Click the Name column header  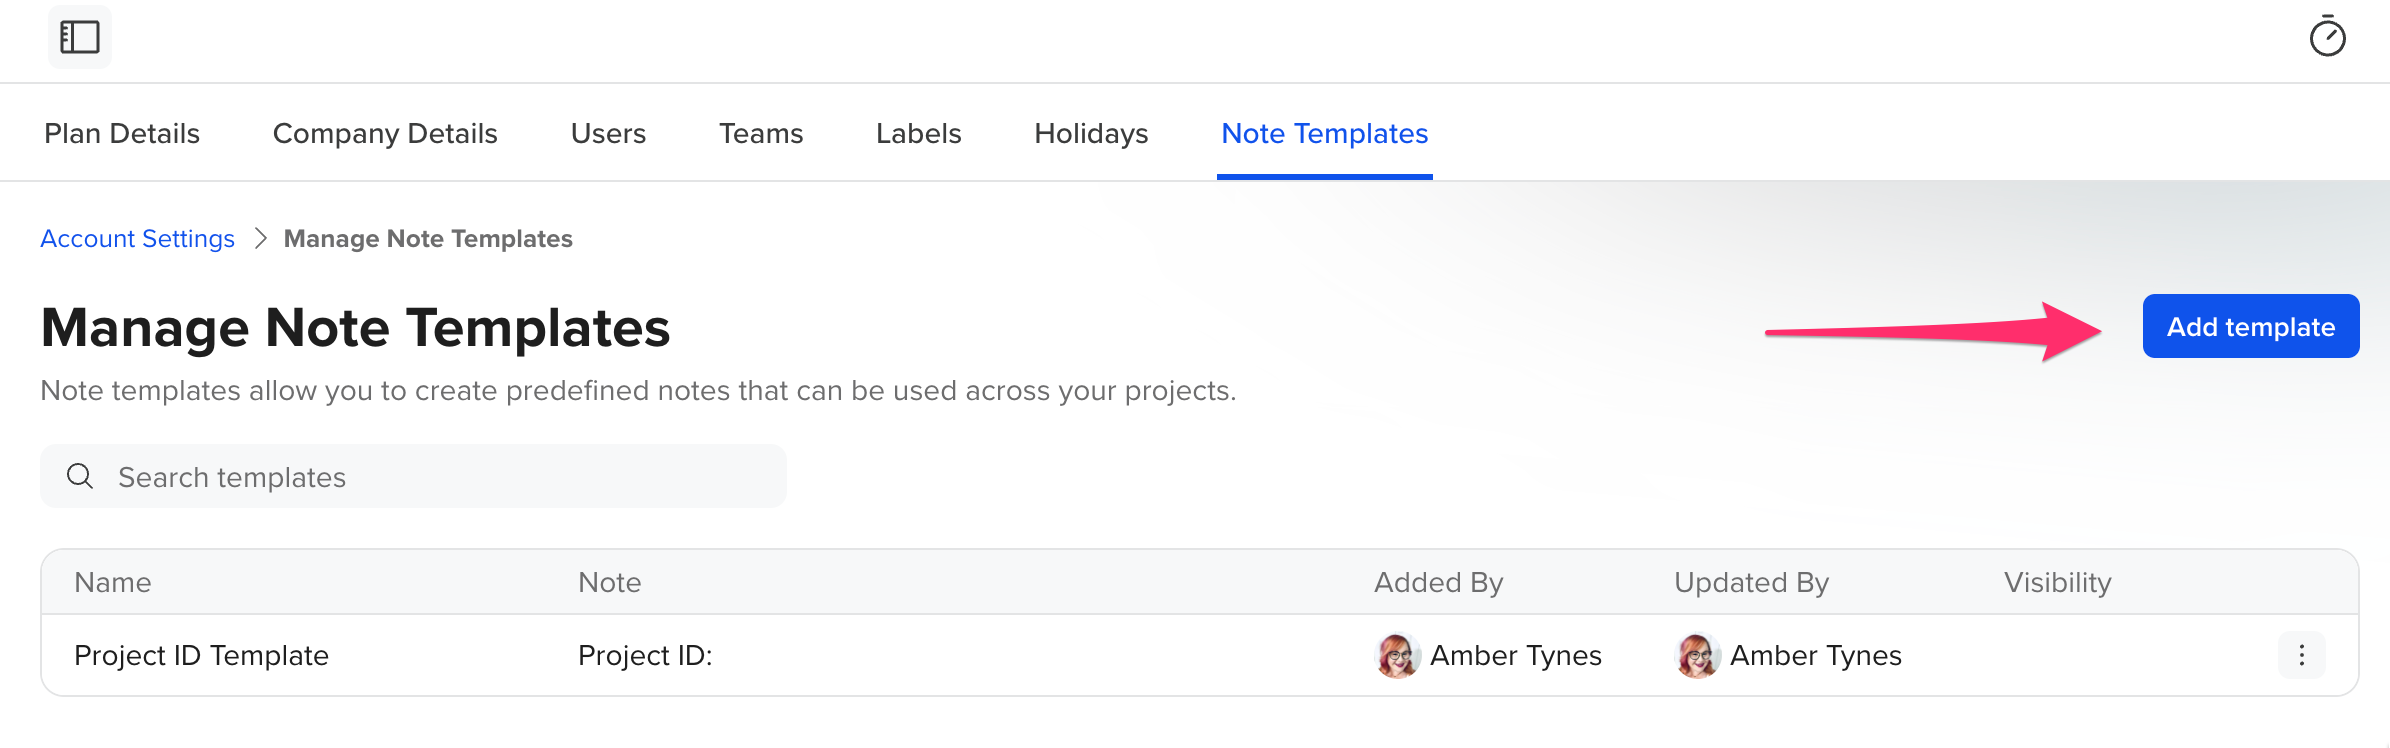tap(113, 582)
